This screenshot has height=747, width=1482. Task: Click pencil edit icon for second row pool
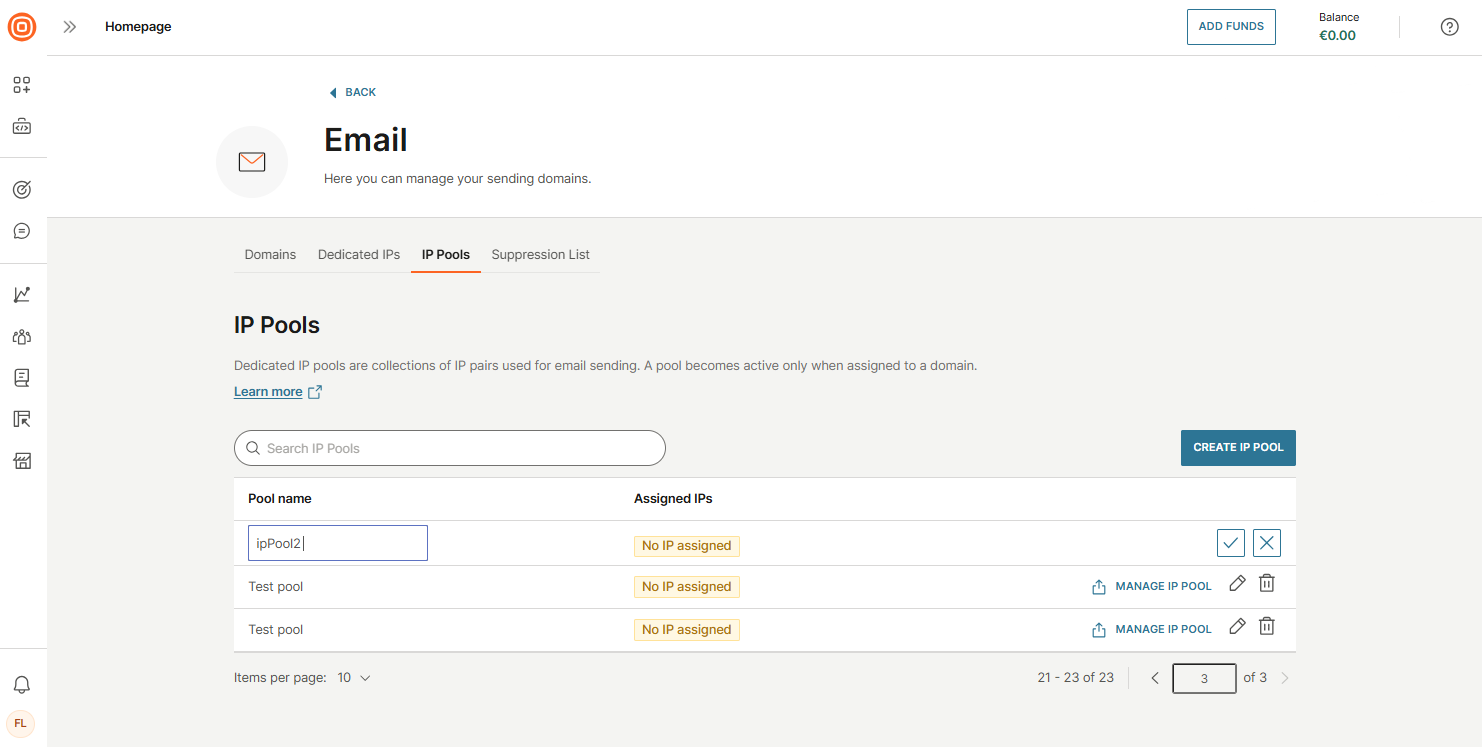click(1237, 584)
